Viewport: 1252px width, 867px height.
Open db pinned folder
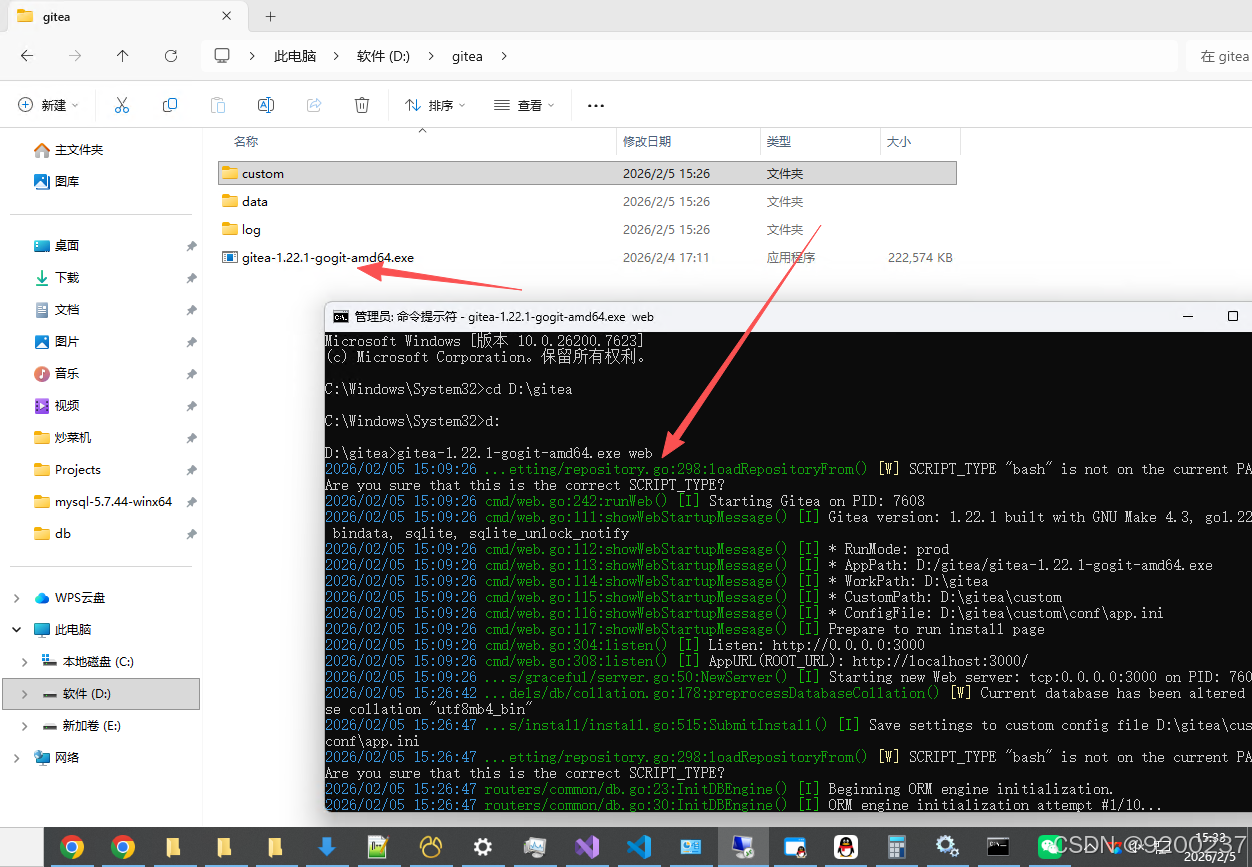[63, 533]
